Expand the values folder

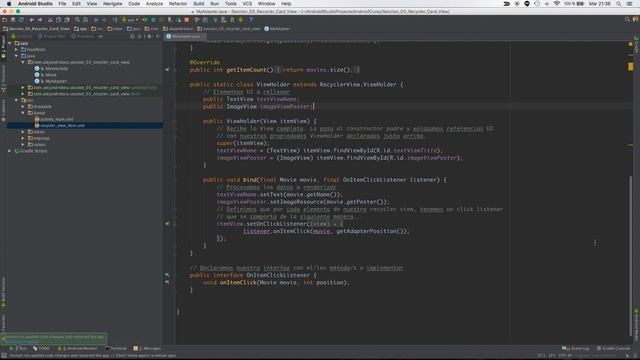tap(23, 144)
